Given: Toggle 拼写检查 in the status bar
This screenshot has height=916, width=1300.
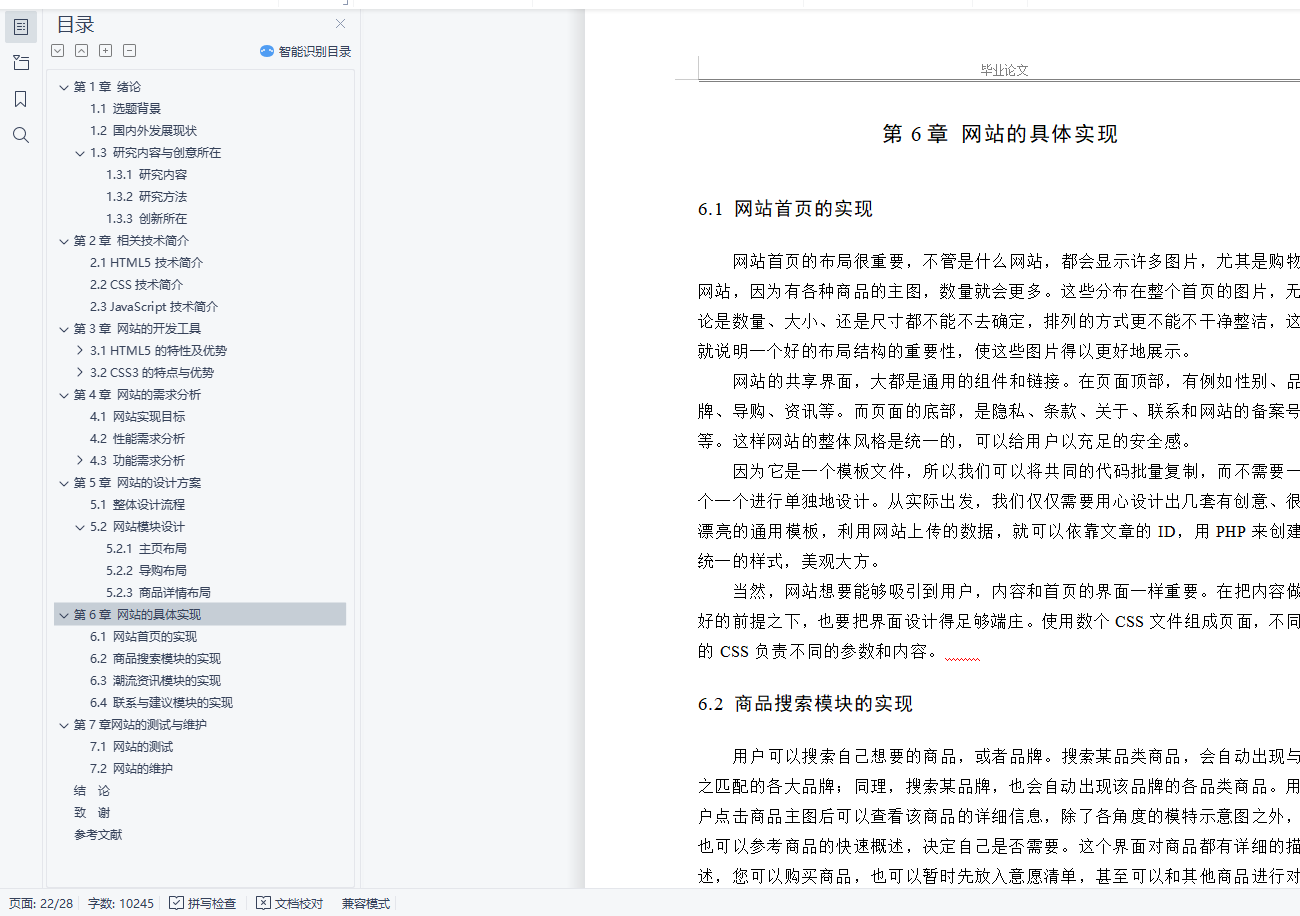Looking at the screenshot, I should pyautogui.click(x=203, y=903).
